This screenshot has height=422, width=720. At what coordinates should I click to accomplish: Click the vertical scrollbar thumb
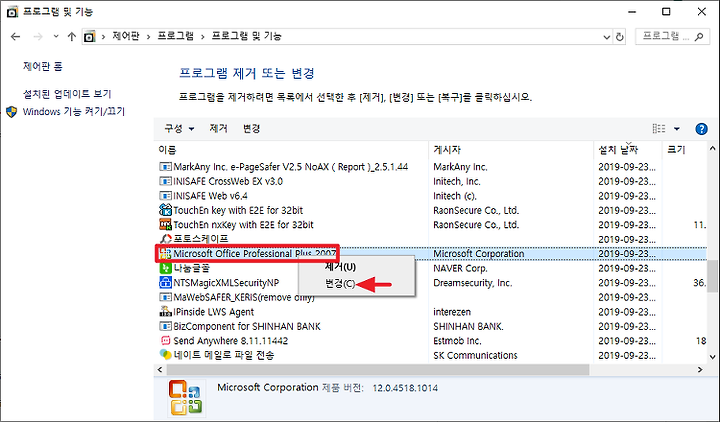(712, 275)
